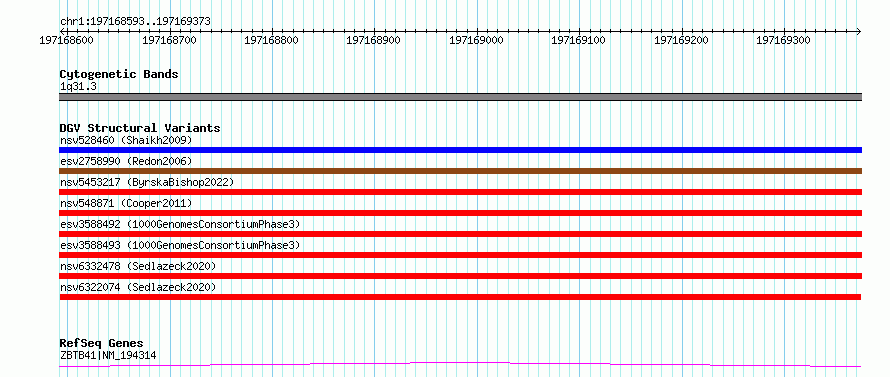Screen dimensions: 890x377
Task: Select the red nsv6322074 variant bar
Action: click(460, 297)
